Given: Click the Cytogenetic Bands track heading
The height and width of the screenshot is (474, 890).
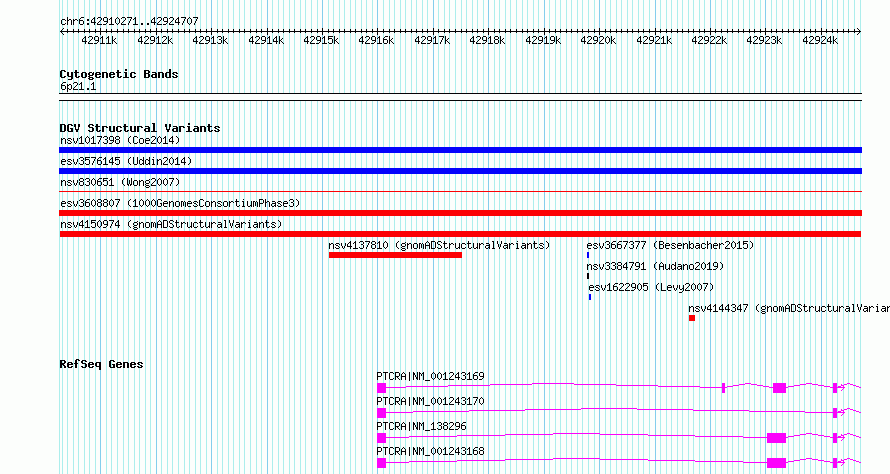Looking at the screenshot, I should [119, 74].
